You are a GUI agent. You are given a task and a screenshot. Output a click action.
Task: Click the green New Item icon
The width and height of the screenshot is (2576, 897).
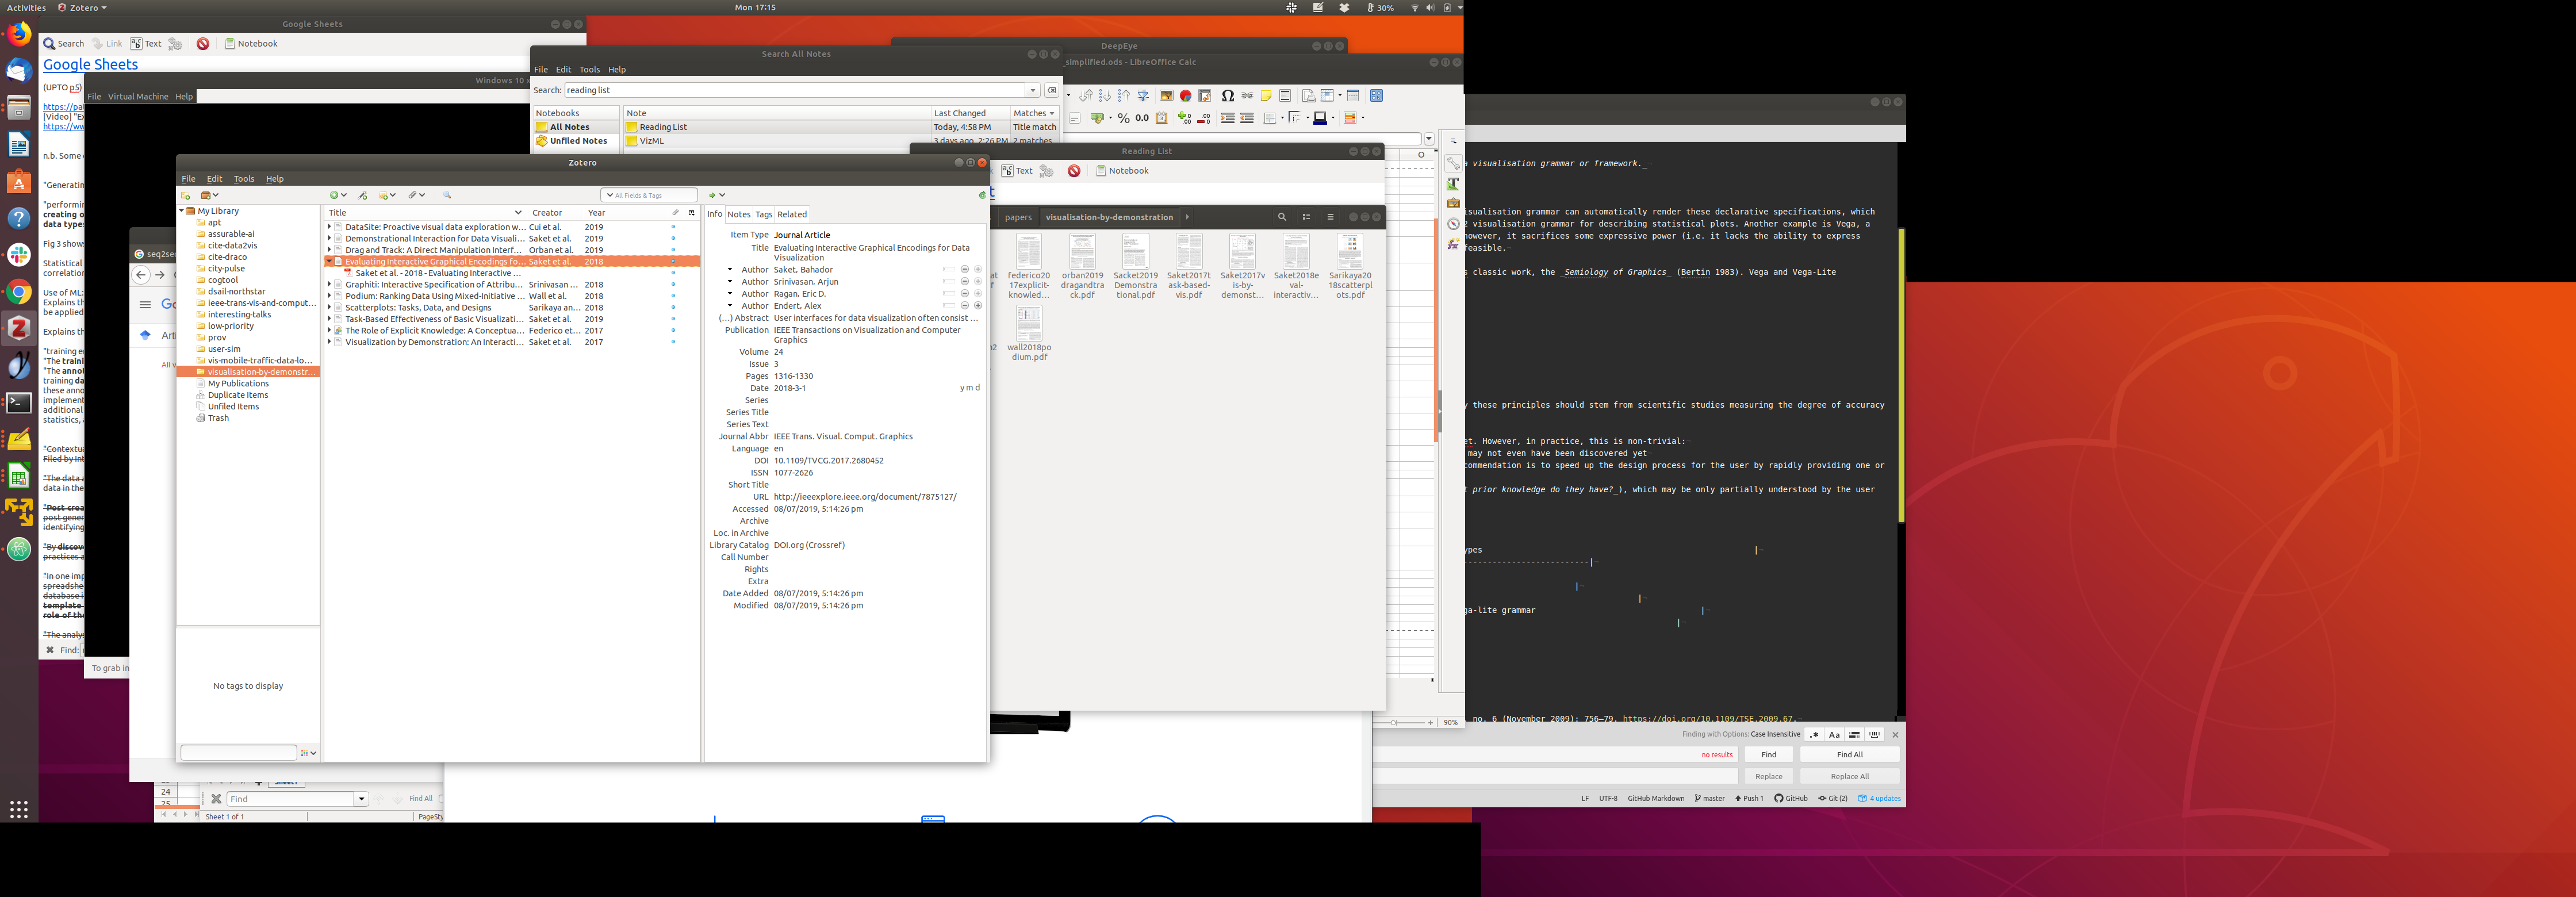tap(334, 195)
